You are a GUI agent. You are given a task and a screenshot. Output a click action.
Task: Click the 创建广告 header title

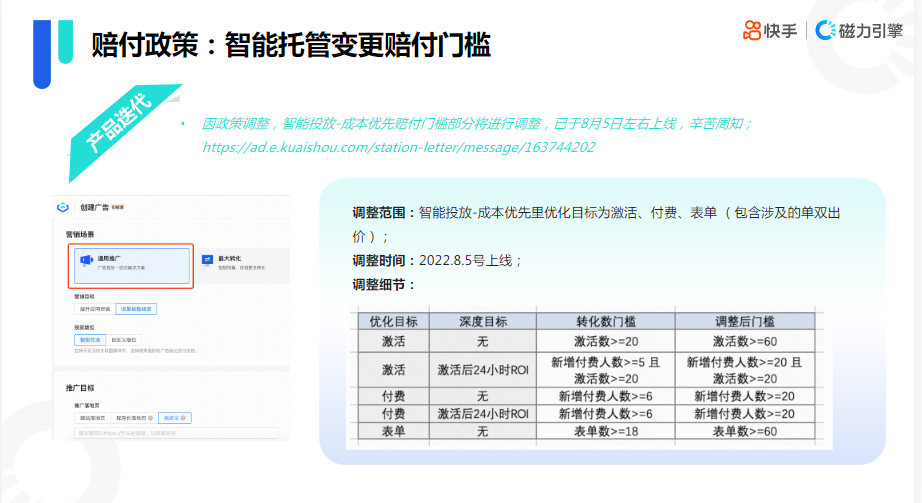[94, 207]
